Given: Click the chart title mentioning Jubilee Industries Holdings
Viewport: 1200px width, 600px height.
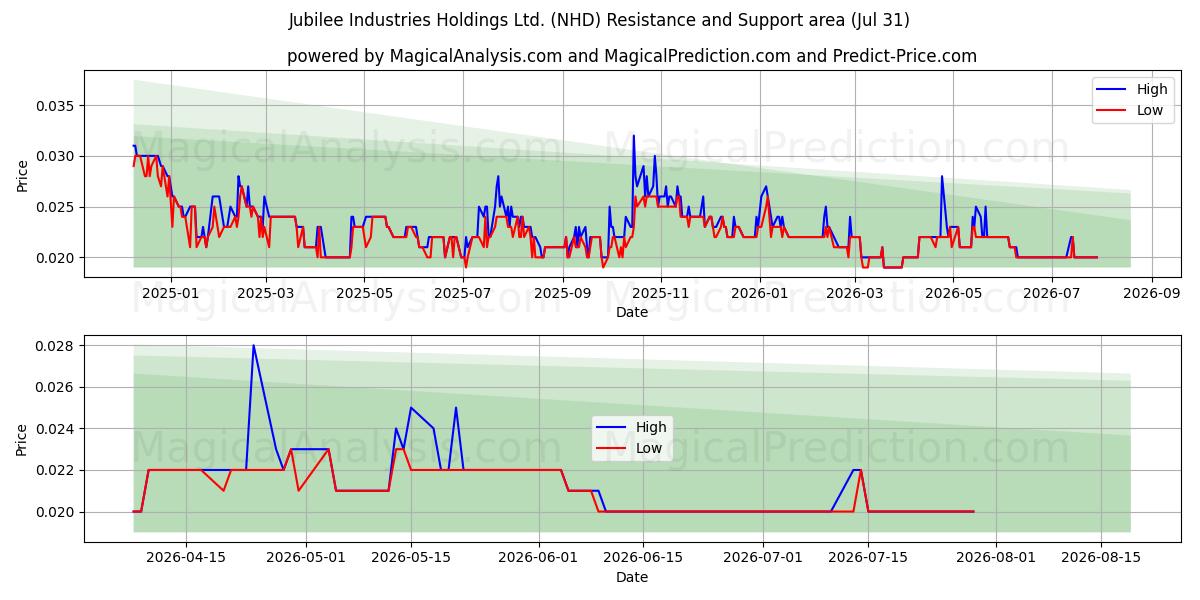Looking at the screenshot, I should point(599,20).
